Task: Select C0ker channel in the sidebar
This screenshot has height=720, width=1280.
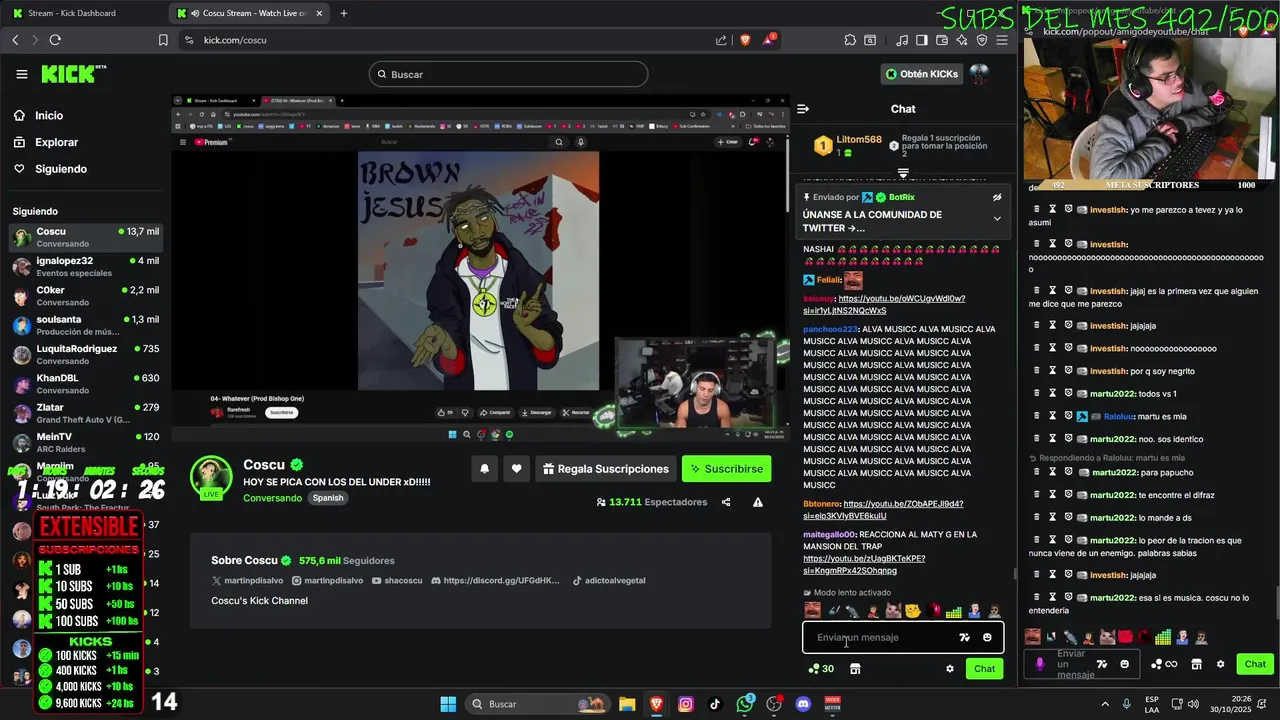Action: pos(85,296)
